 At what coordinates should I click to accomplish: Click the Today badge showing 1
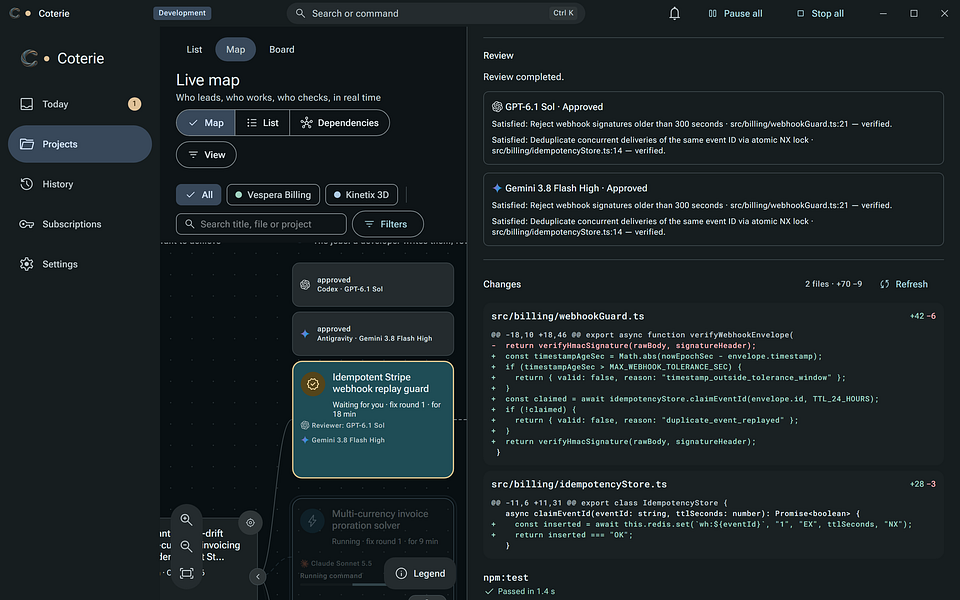coord(134,104)
